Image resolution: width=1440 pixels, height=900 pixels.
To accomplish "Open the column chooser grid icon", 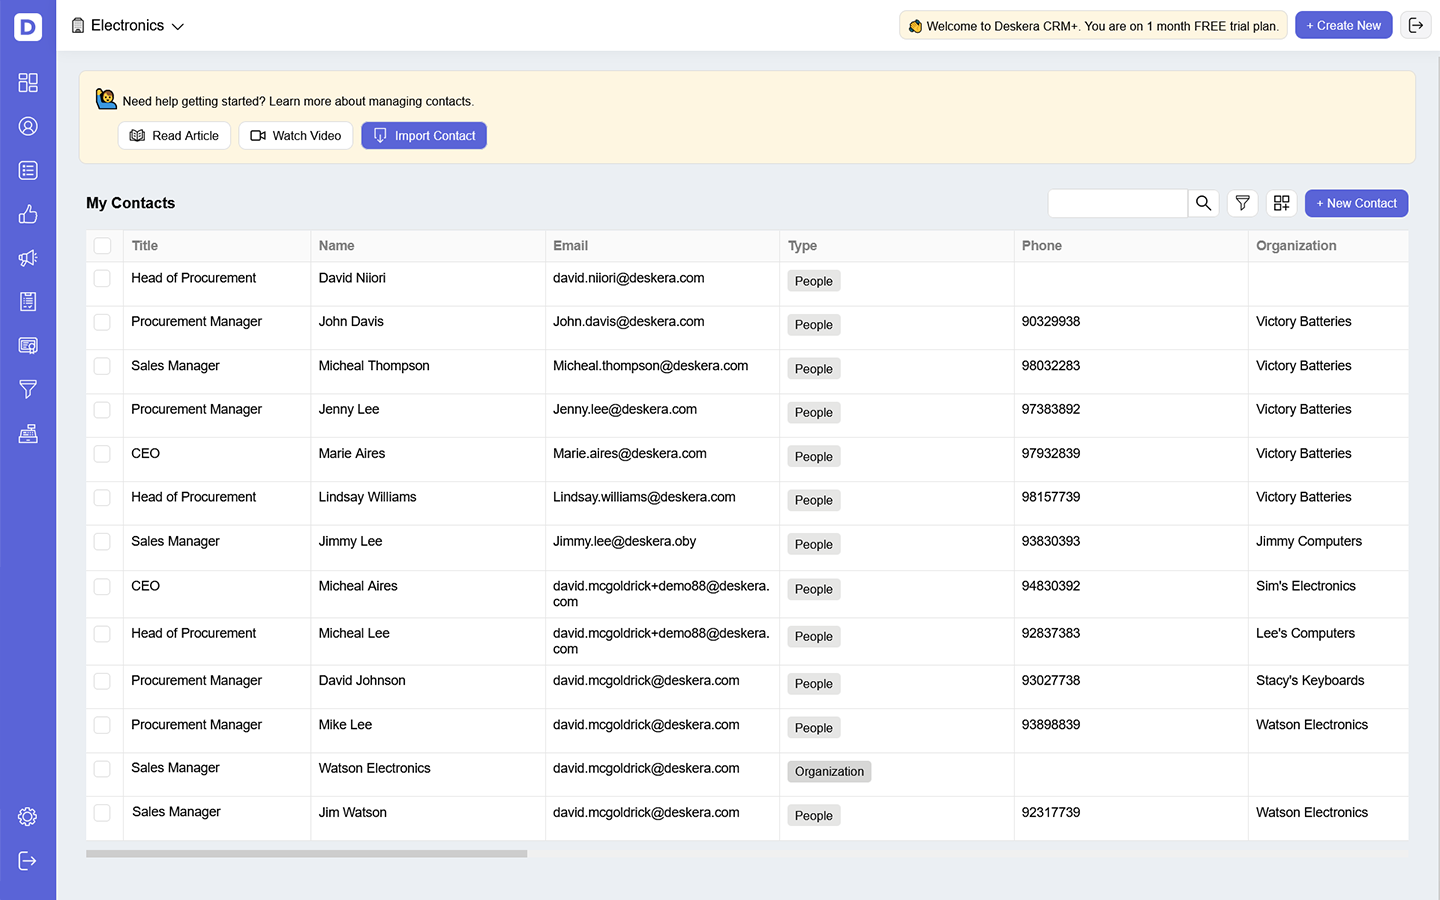I will pyautogui.click(x=1281, y=203).
